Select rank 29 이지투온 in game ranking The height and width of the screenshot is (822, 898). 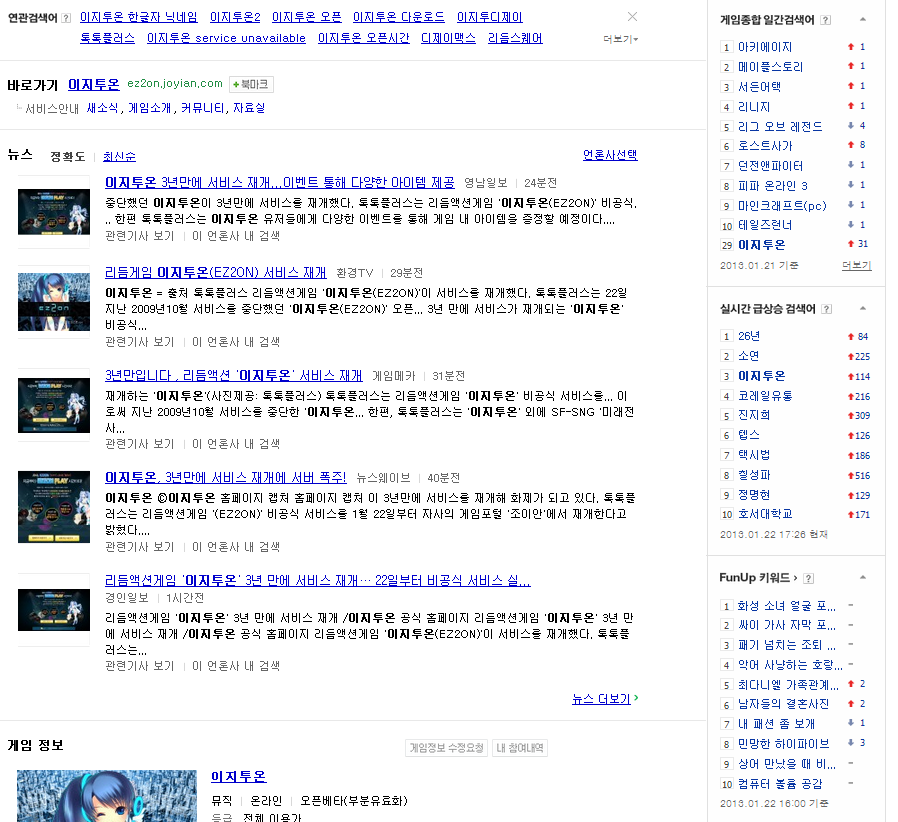point(761,245)
